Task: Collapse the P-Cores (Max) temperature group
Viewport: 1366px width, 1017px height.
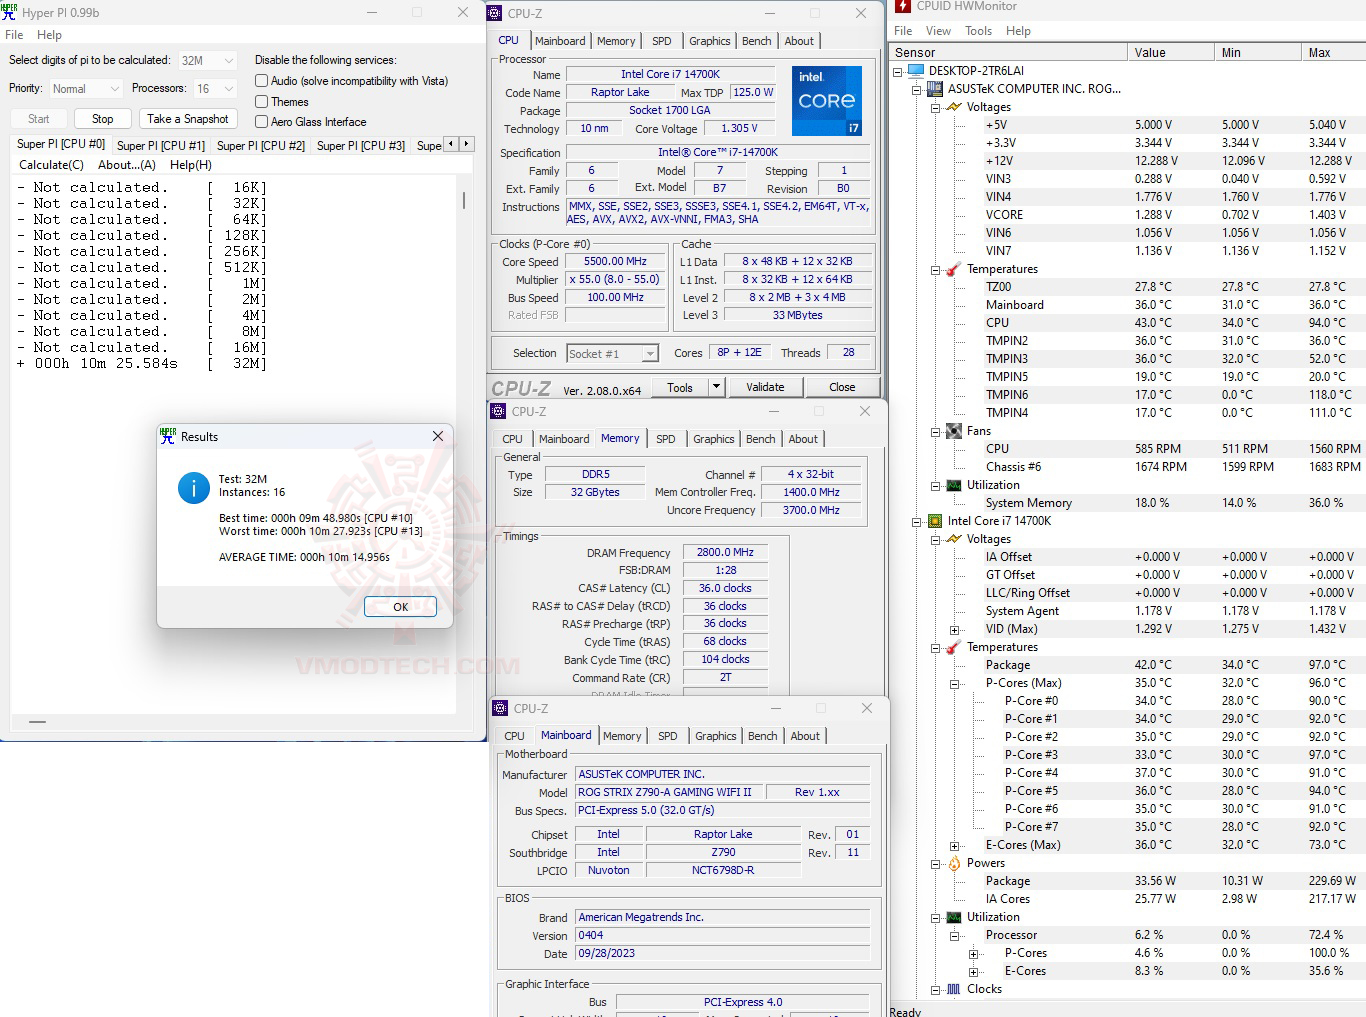Action: point(955,684)
